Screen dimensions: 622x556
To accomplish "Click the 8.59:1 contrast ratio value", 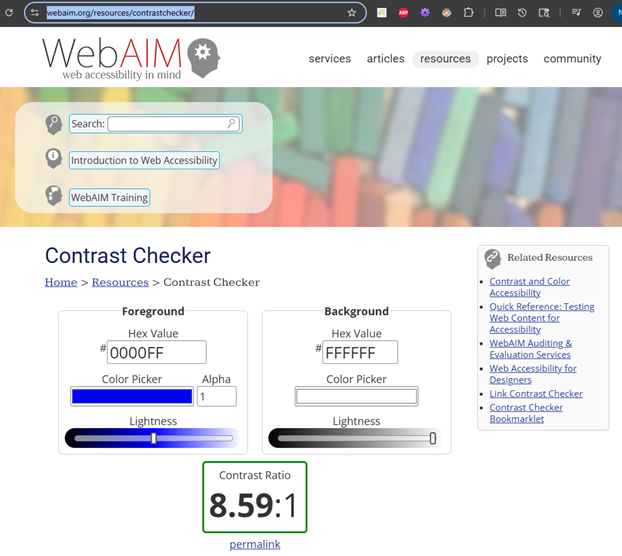I will (x=253, y=505).
